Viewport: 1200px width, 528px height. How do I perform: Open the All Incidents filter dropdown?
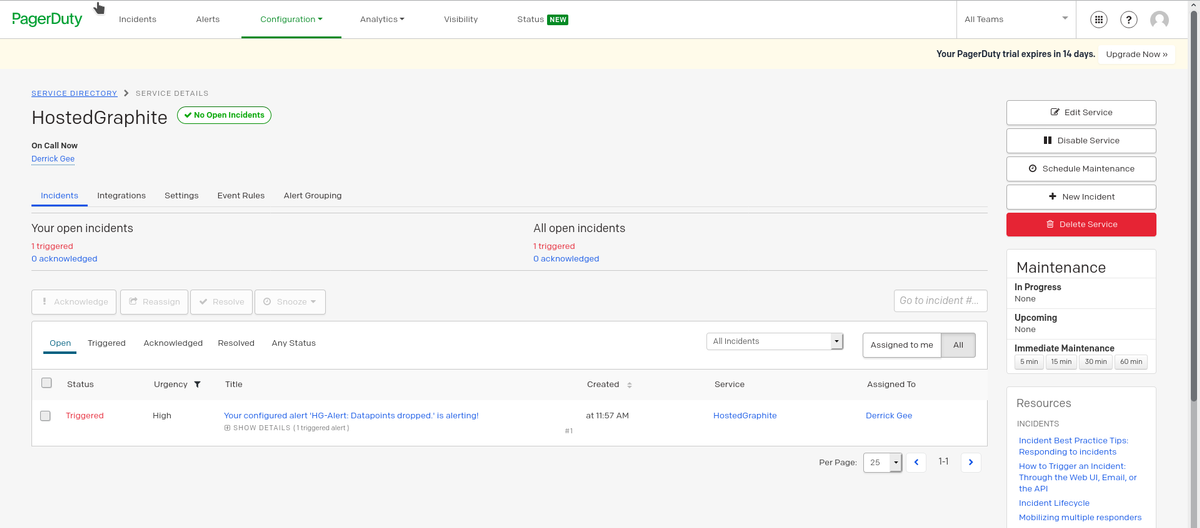775,341
